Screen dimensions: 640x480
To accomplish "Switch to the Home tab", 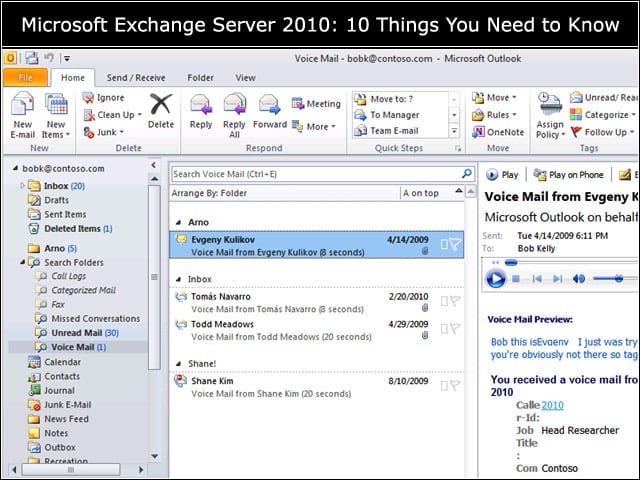I will [73, 78].
